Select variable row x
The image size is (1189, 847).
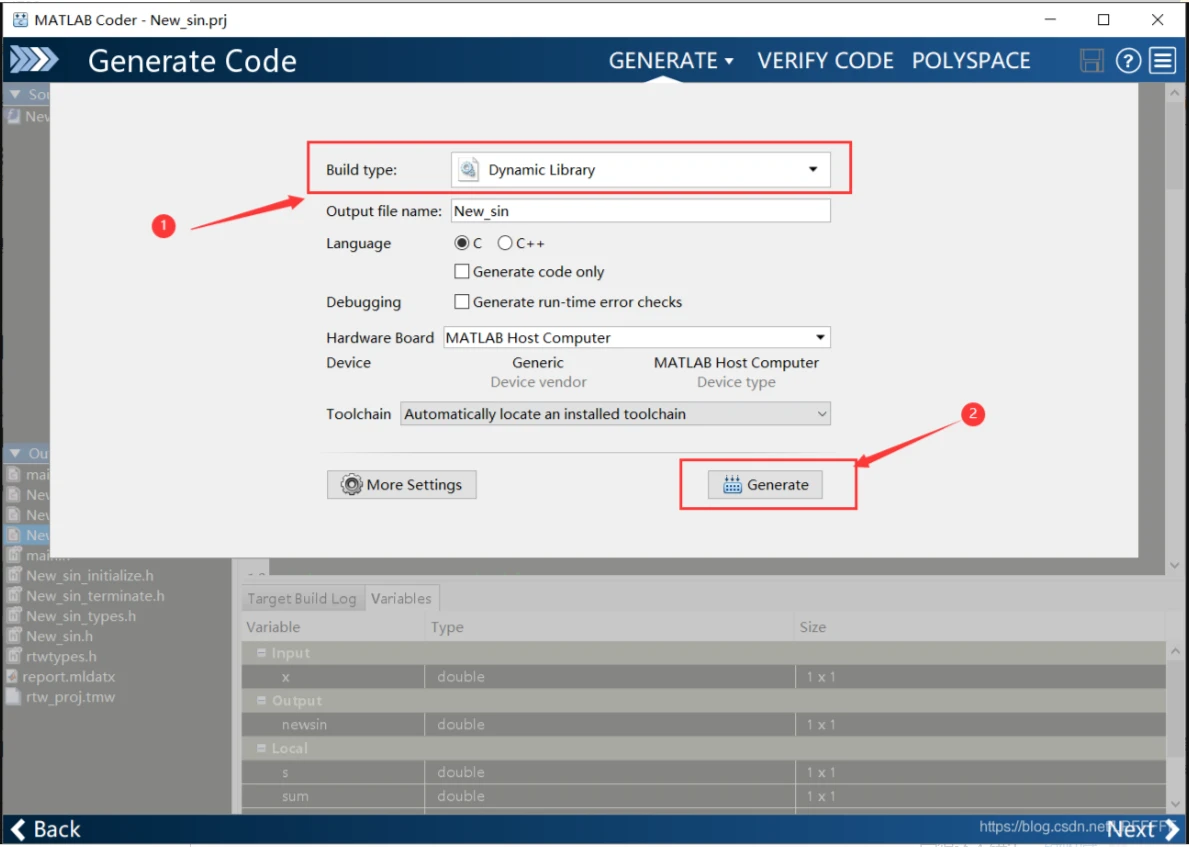[x=704, y=676]
